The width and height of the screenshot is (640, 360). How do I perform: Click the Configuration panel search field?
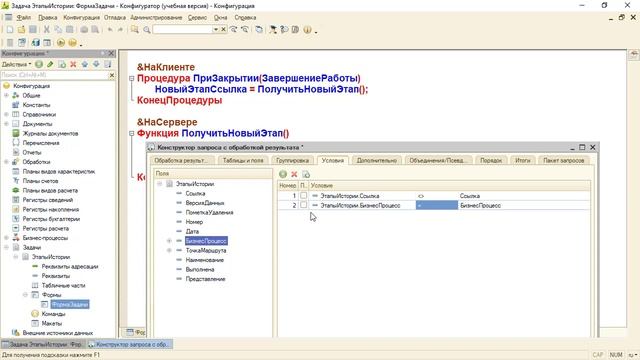click(54, 75)
